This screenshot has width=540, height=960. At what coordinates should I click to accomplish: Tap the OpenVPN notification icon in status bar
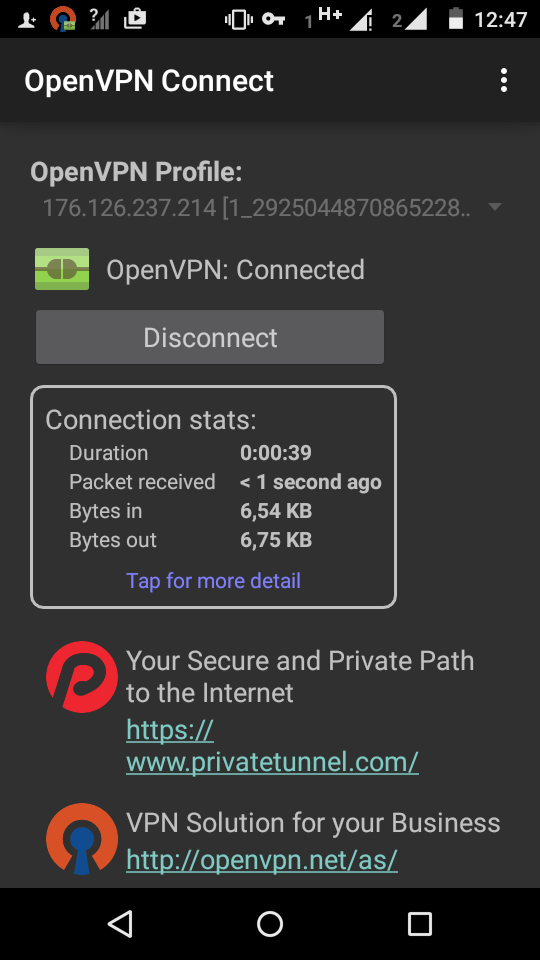(x=63, y=19)
